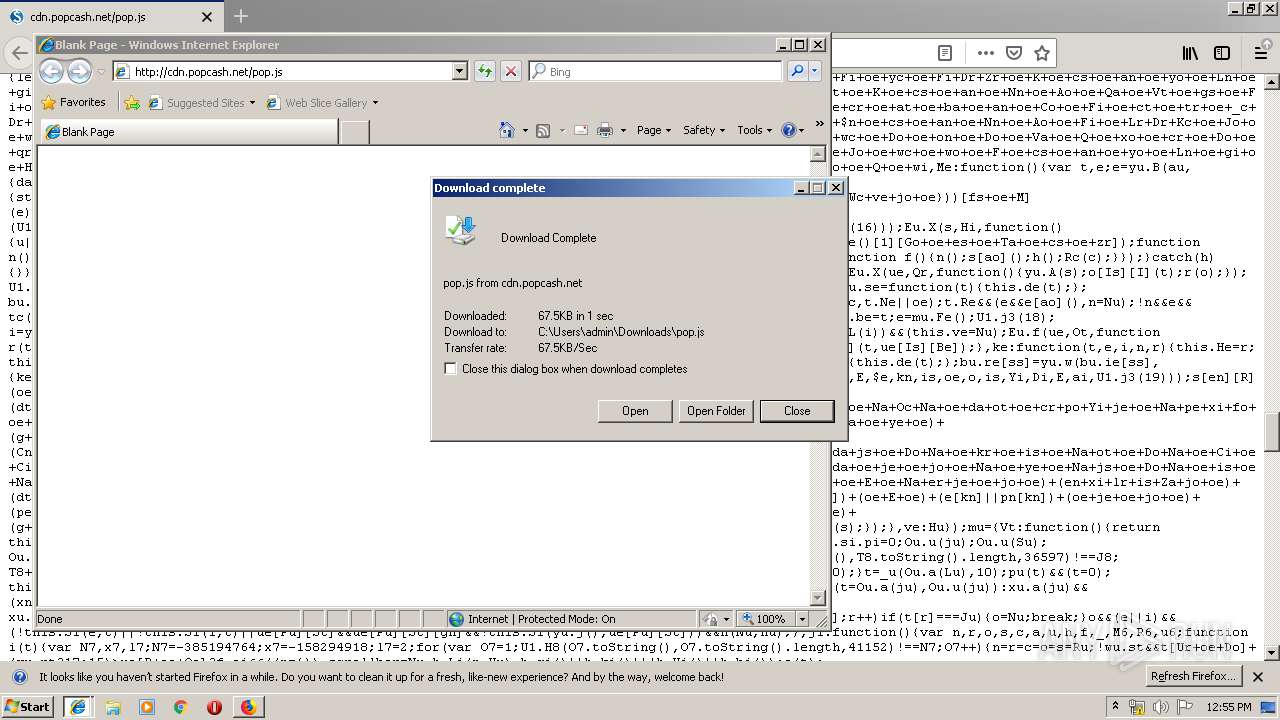Expand Suggested Sites dropdown
This screenshot has height=720, width=1280.
[x=252, y=102]
